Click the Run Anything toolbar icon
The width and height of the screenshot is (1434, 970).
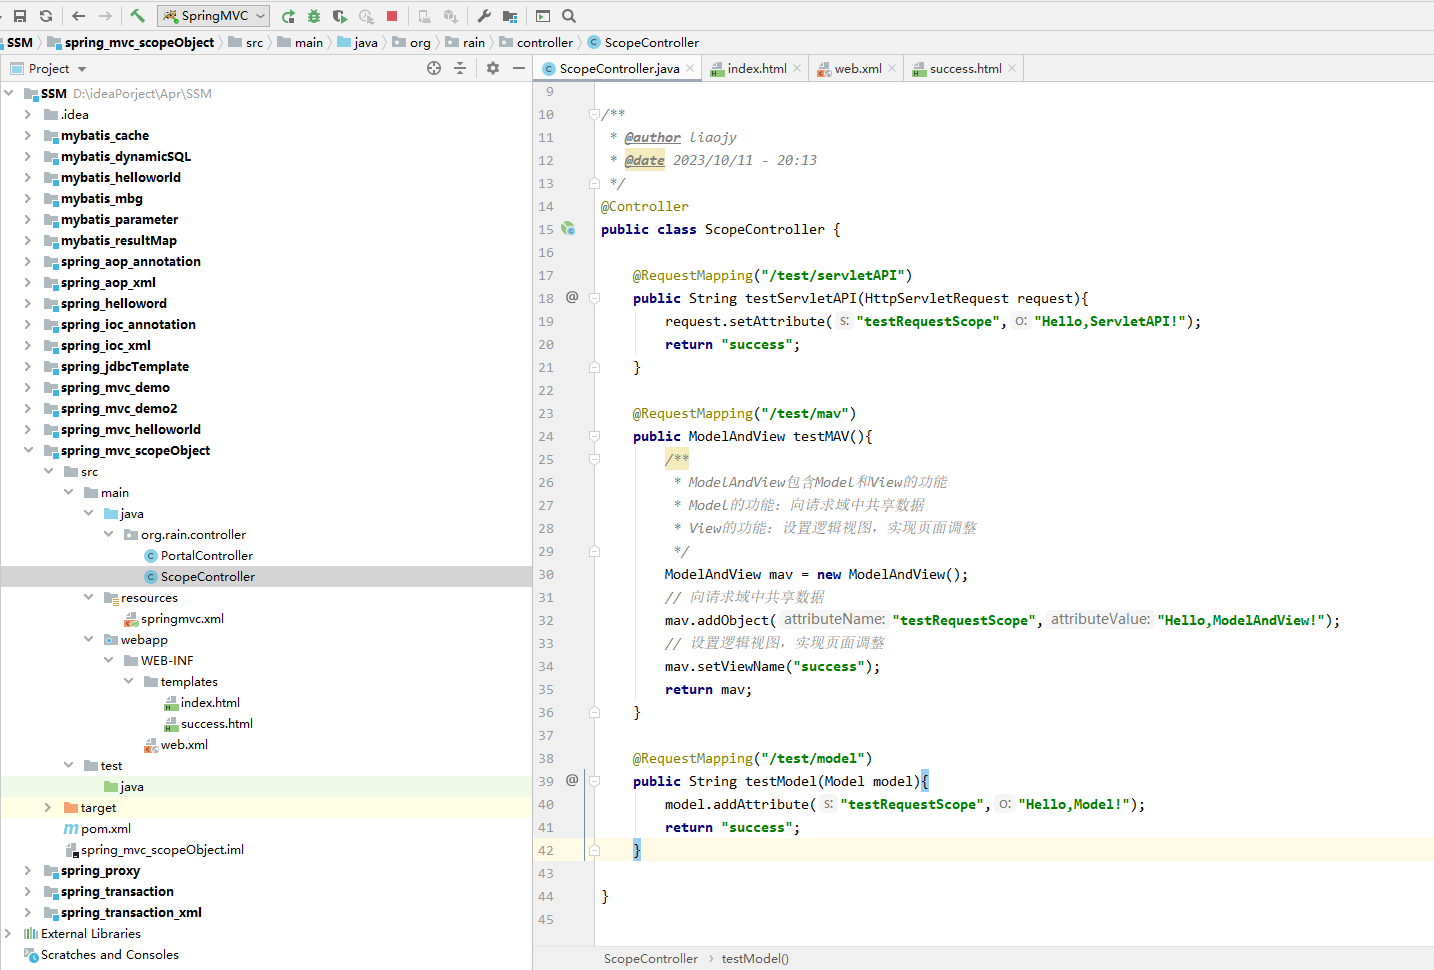543,16
